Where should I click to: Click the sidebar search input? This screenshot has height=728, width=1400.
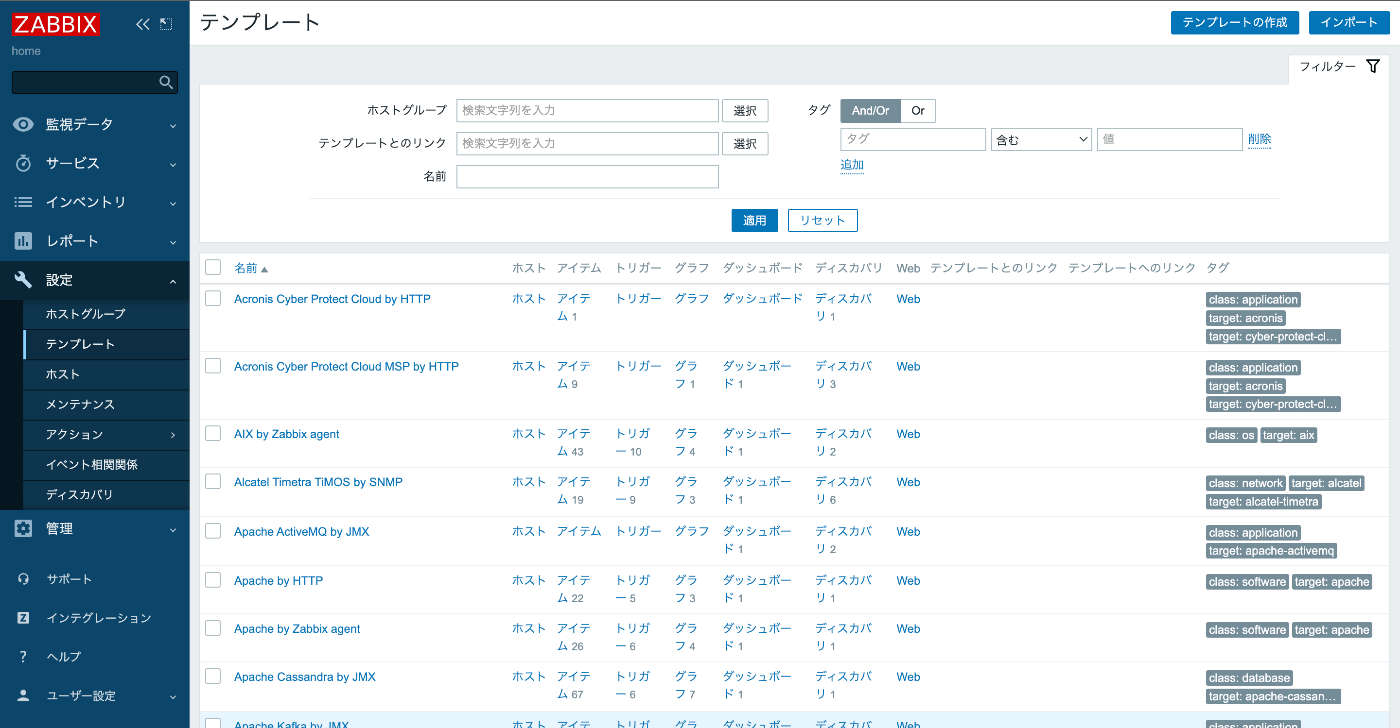(x=84, y=82)
